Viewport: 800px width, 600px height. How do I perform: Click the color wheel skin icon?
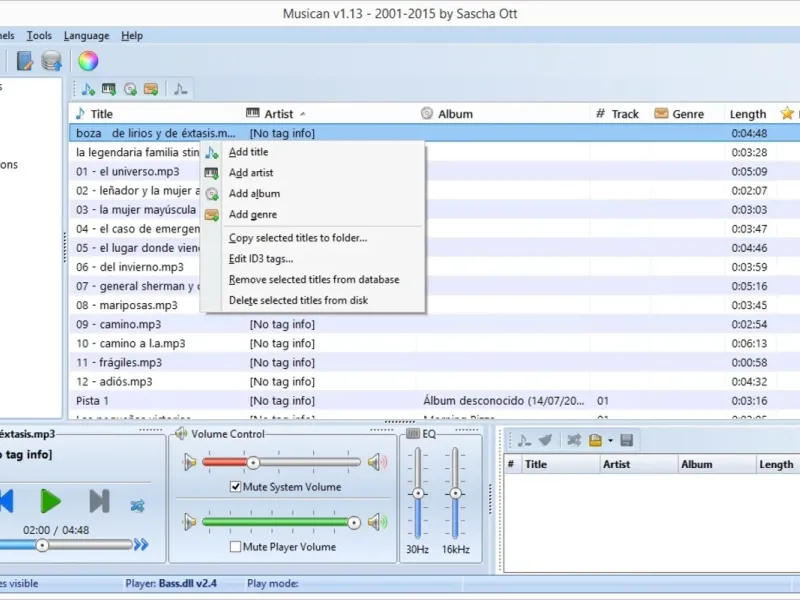pyautogui.click(x=88, y=61)
